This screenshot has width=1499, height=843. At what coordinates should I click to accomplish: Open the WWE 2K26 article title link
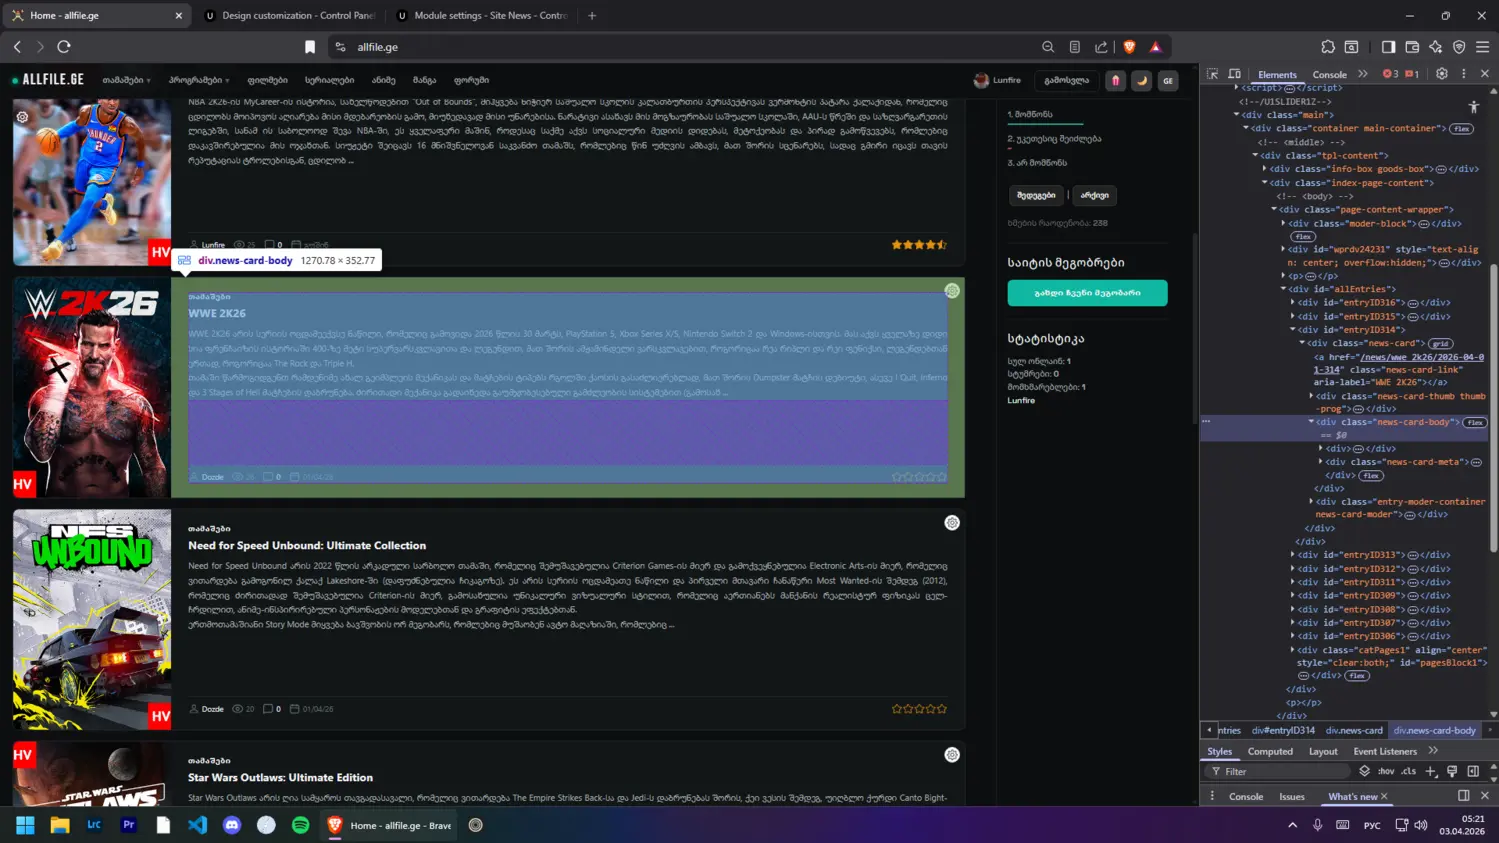click(x=217, y=313)
